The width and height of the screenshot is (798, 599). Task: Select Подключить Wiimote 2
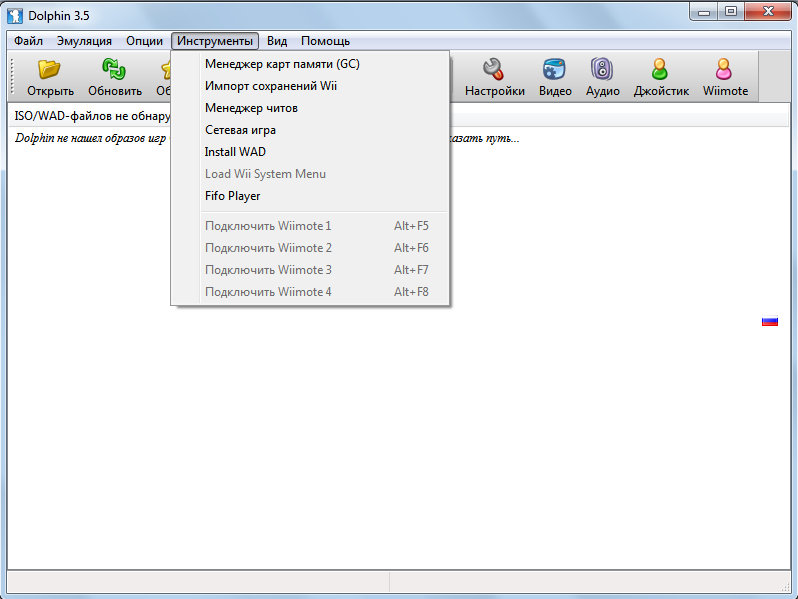click(310, 248)
